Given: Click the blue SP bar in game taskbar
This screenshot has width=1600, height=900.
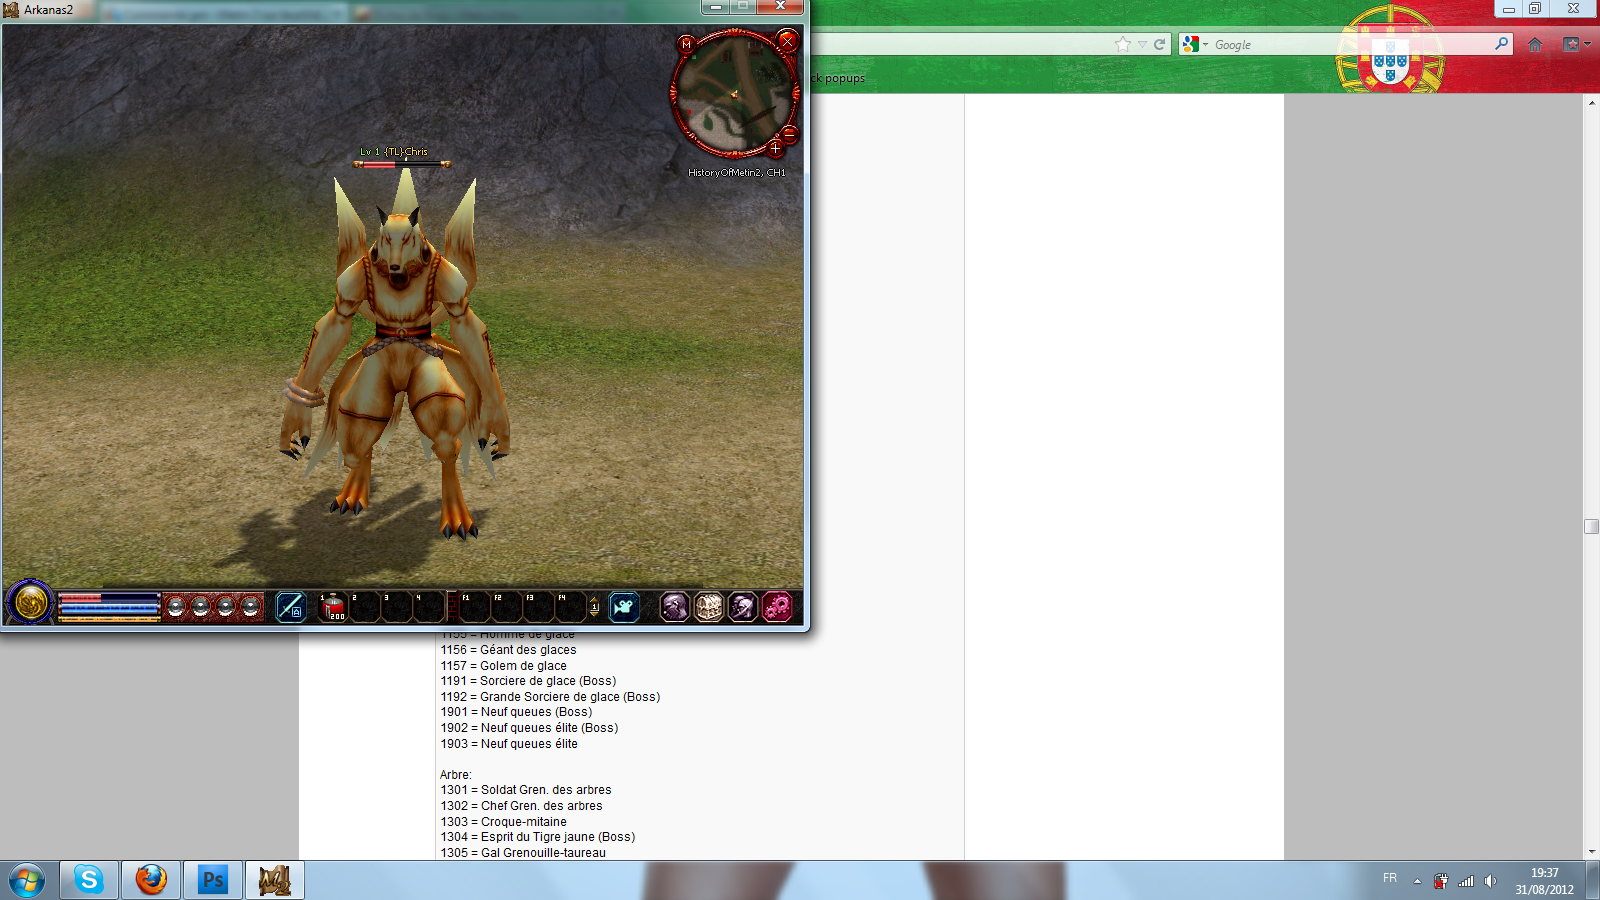Looking at the screenshot, I should click(x=109, y=608).
